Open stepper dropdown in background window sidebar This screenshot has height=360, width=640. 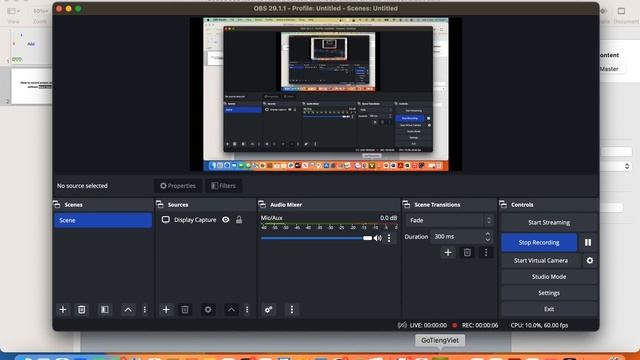(627, 167)
